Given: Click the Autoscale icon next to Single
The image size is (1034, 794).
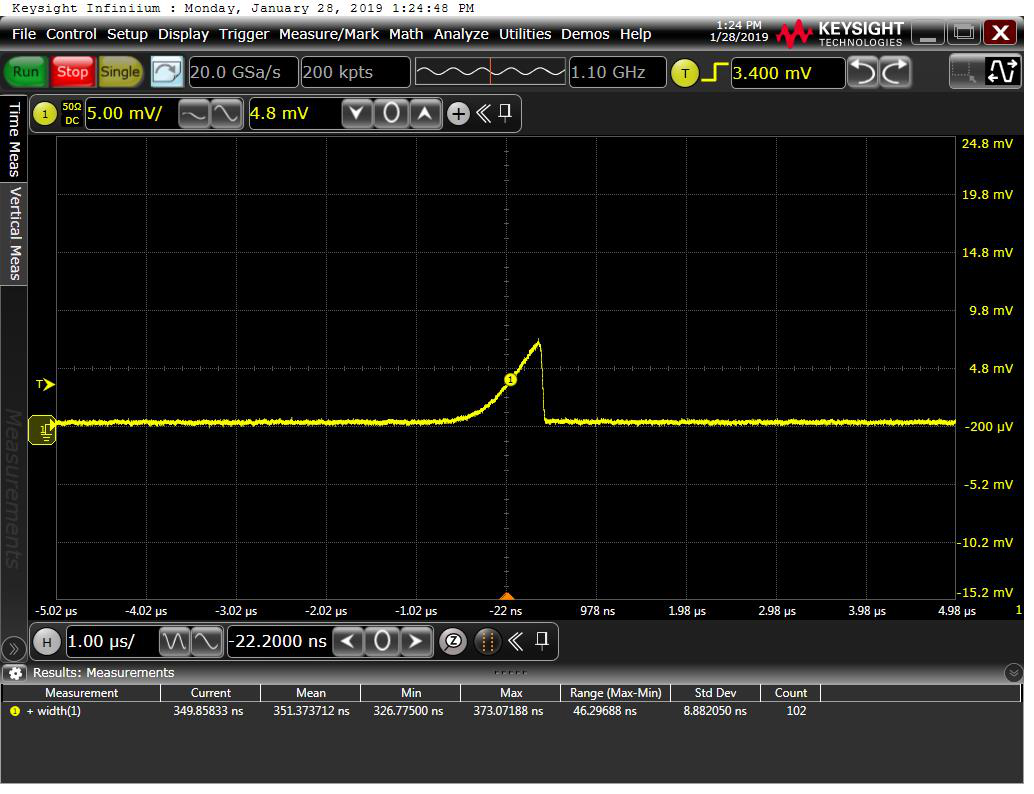Looking at the screenshot, I should click(x=167, y=72).
